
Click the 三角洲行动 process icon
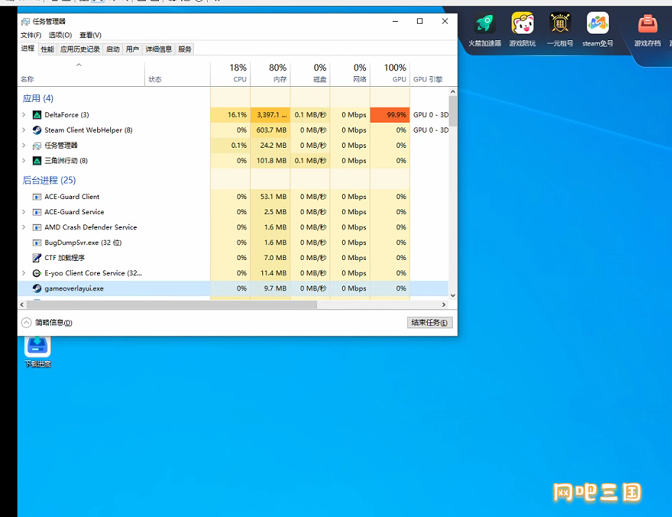37,161
